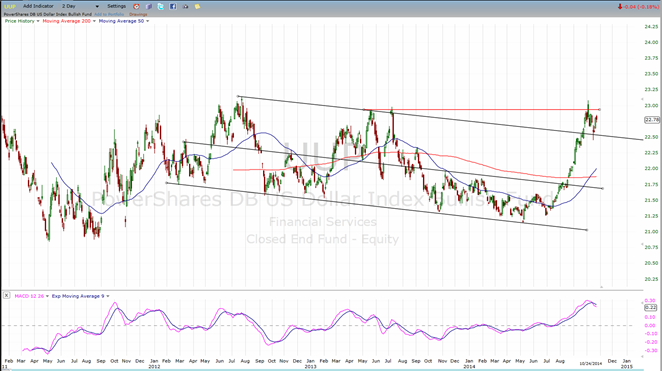Click PowerShares DB US Dollar Index fund name
This screenshot has height=371, width=662.
(x=48, y=14)
